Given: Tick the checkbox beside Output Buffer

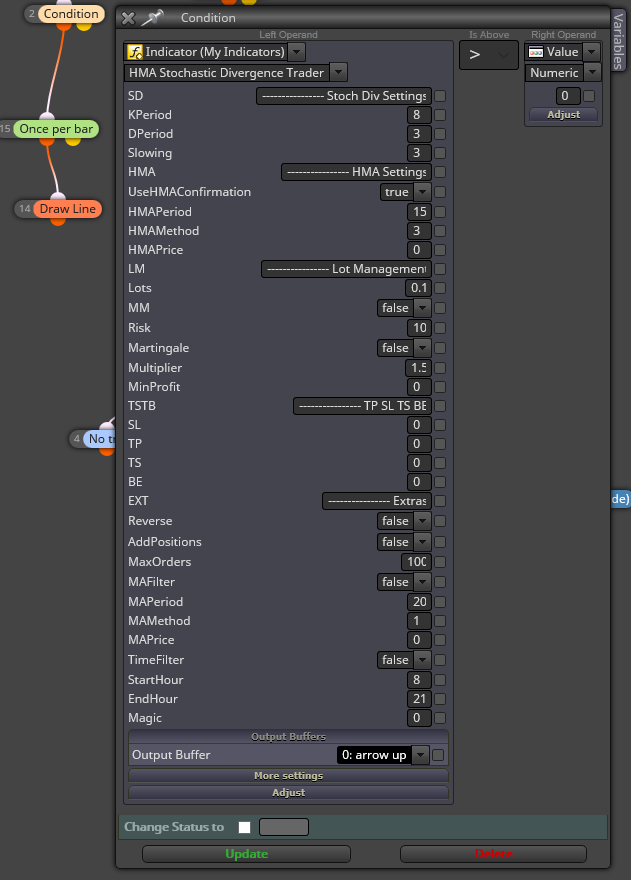Looking at the screenshot, I should 438,755.
